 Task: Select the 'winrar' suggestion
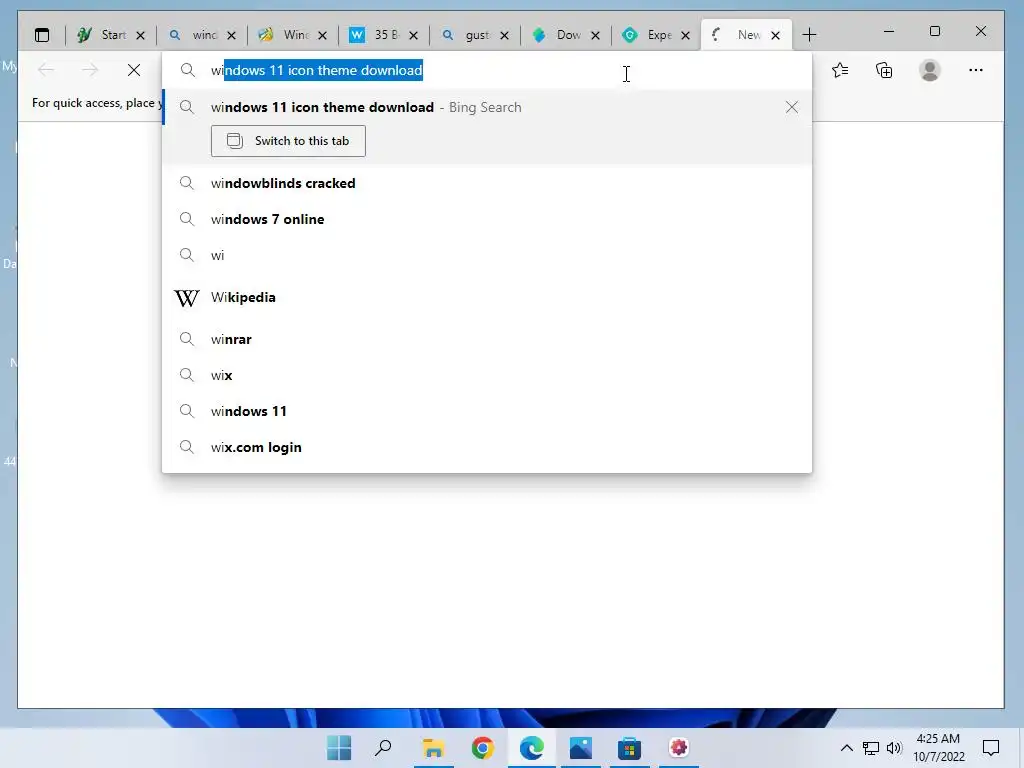click(487, 340)
